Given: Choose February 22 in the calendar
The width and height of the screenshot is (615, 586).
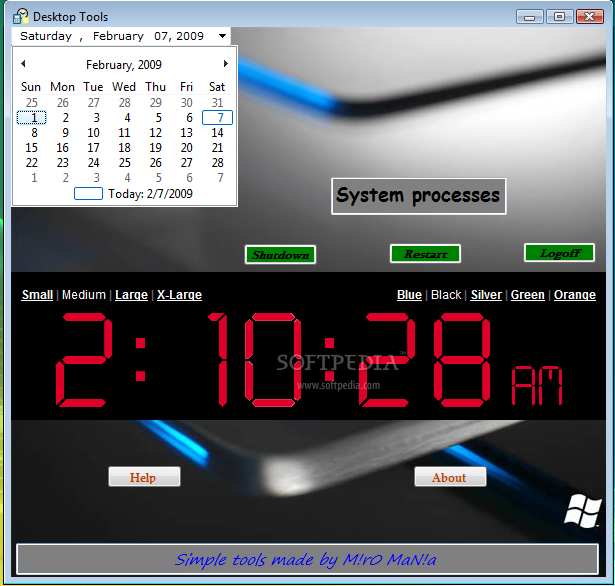Looking at the screenshot, I should pos(31,162).
